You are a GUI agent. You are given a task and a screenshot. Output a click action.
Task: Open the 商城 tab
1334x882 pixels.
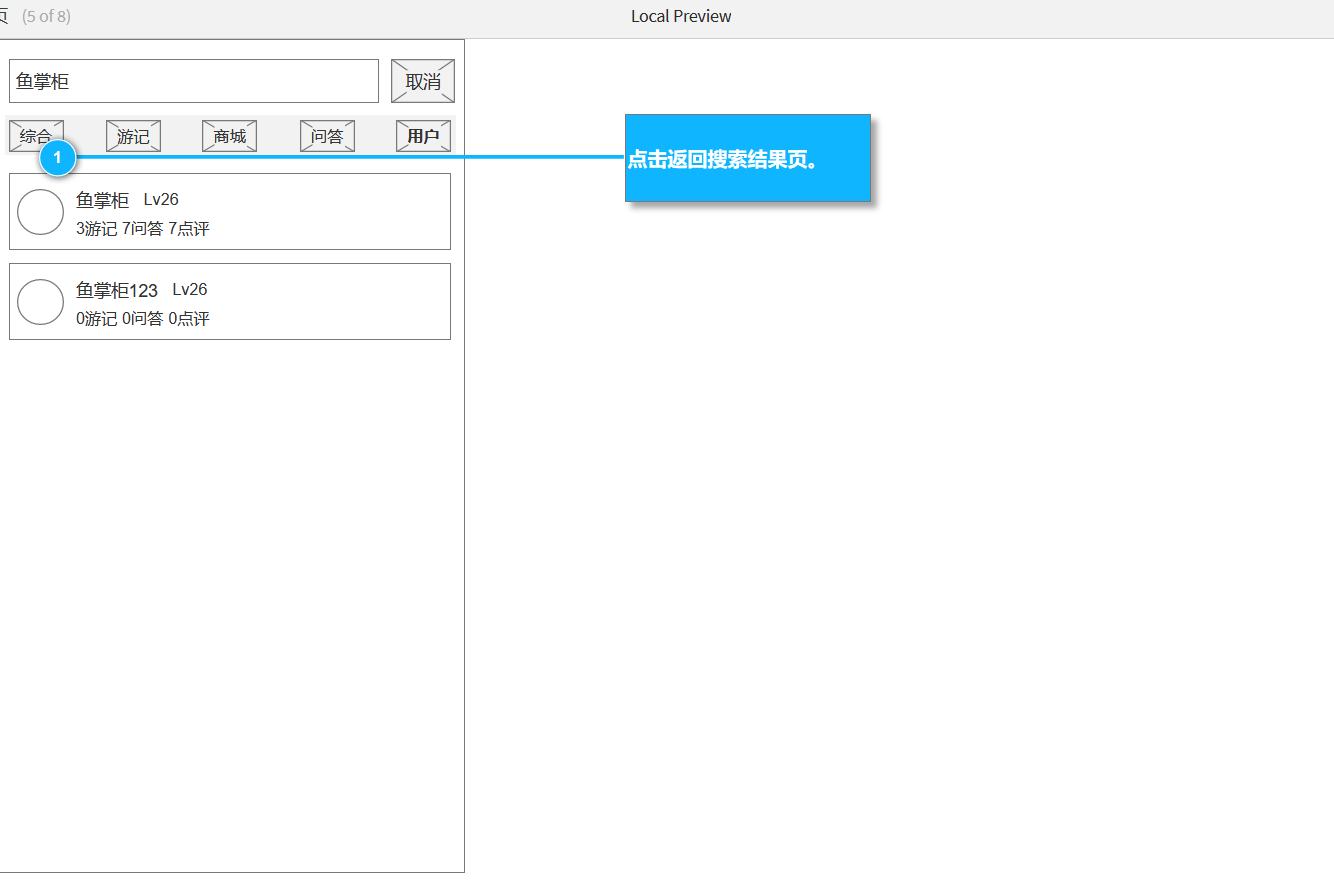(x=230, y=136)
